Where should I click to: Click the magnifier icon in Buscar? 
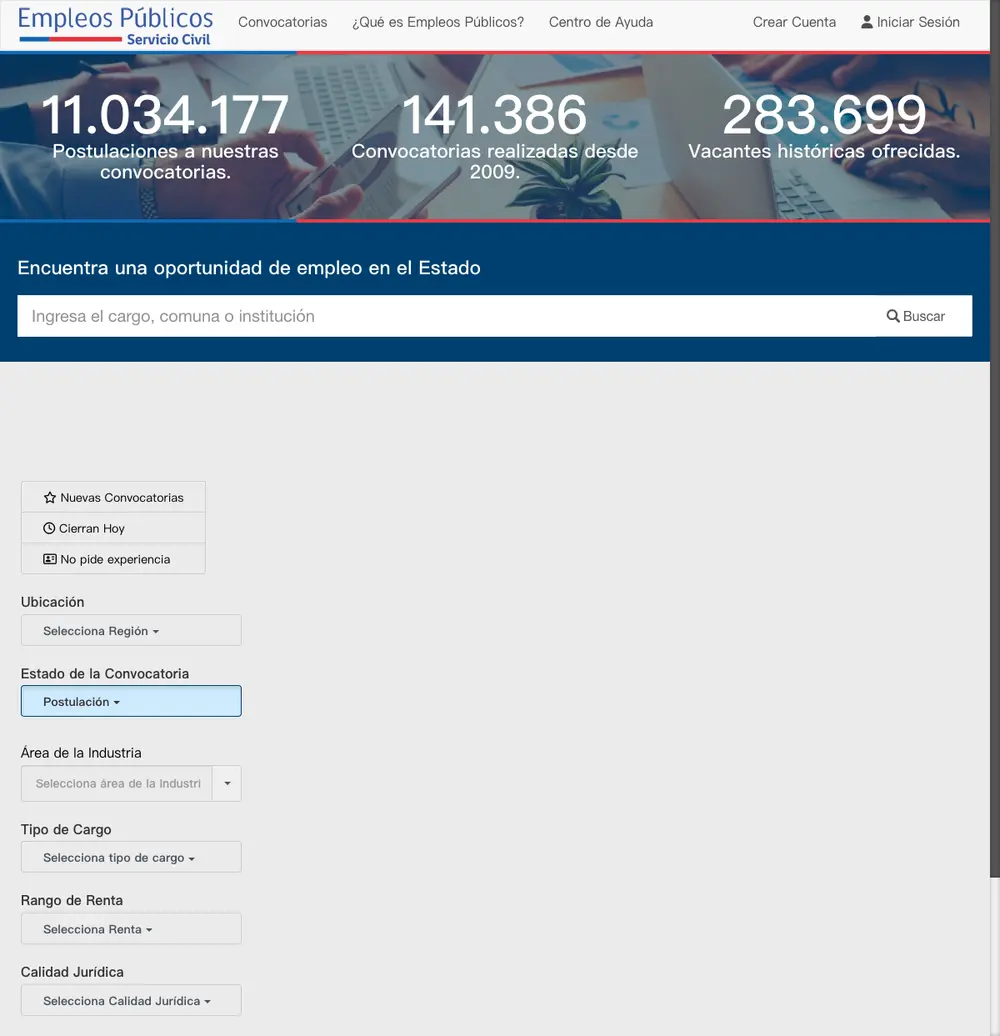click(892, 316)
